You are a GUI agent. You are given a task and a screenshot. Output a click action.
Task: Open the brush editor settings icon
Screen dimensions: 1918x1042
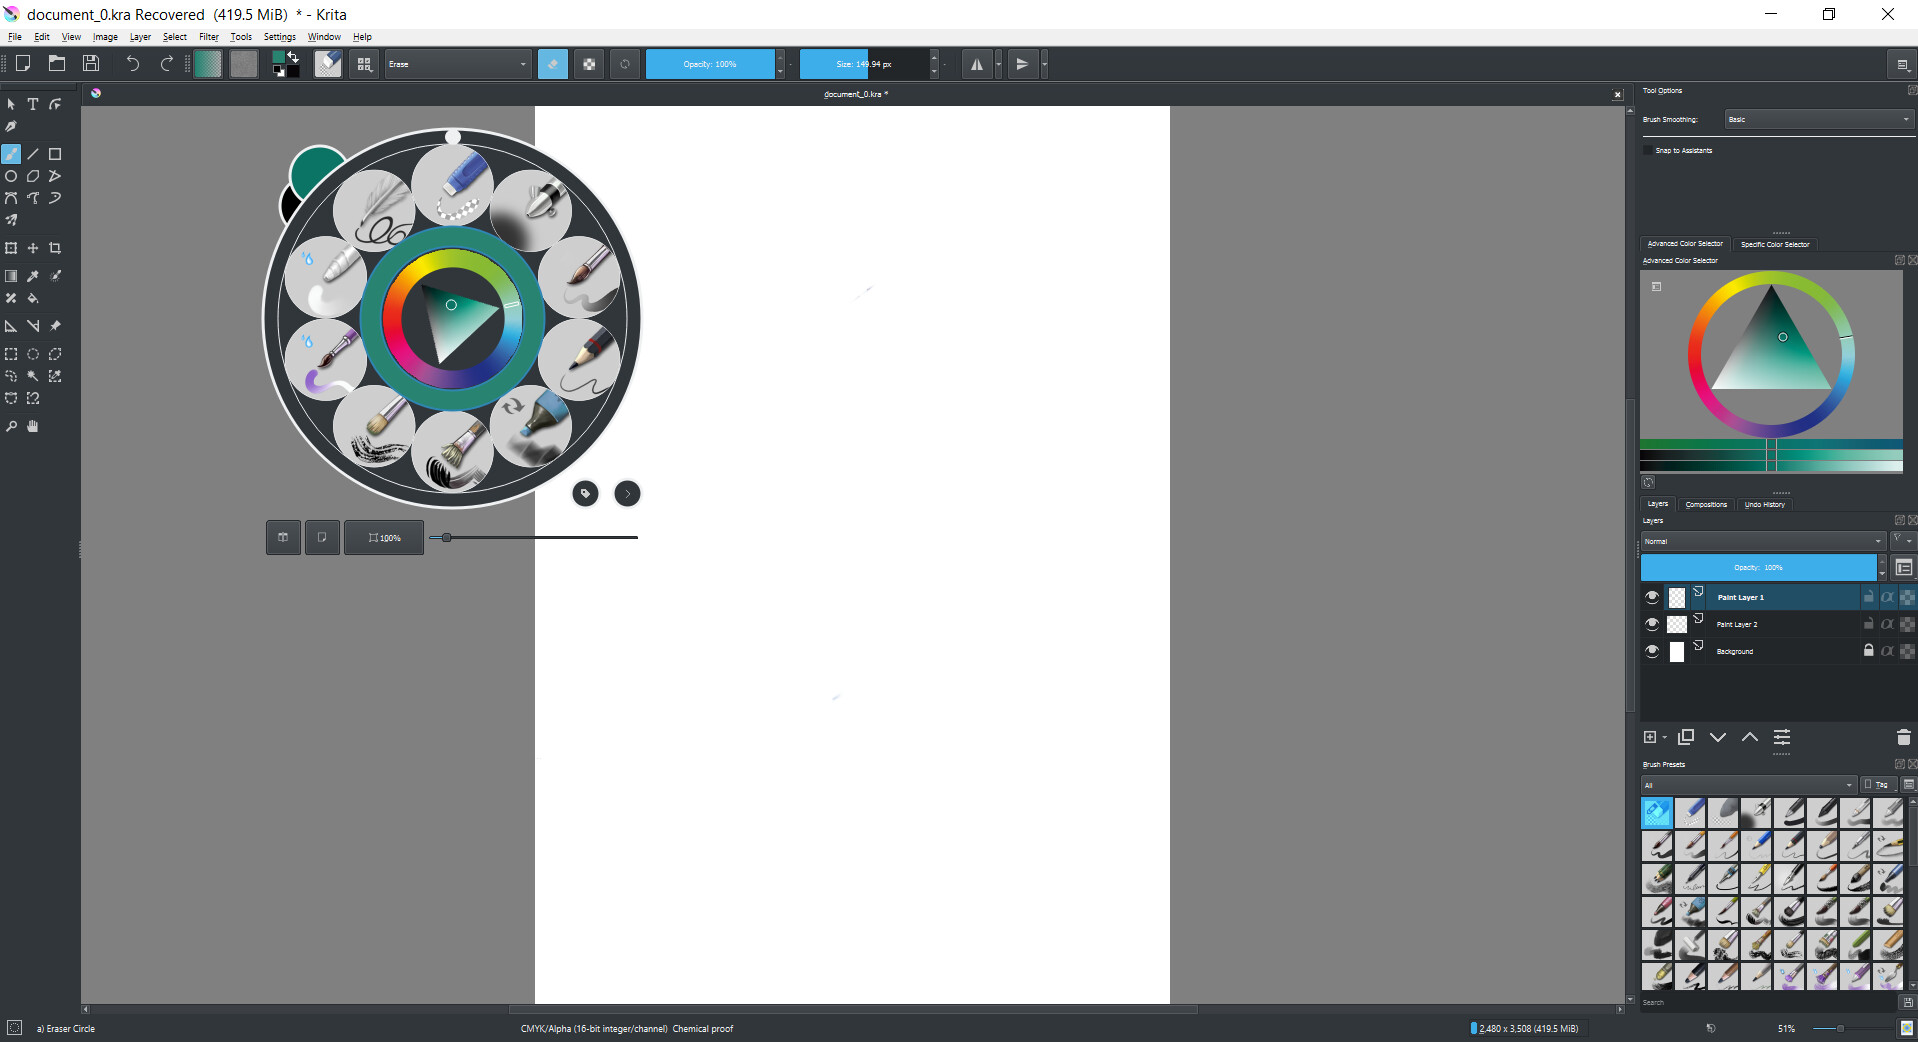pyautogui.click(x=328, y=64)
